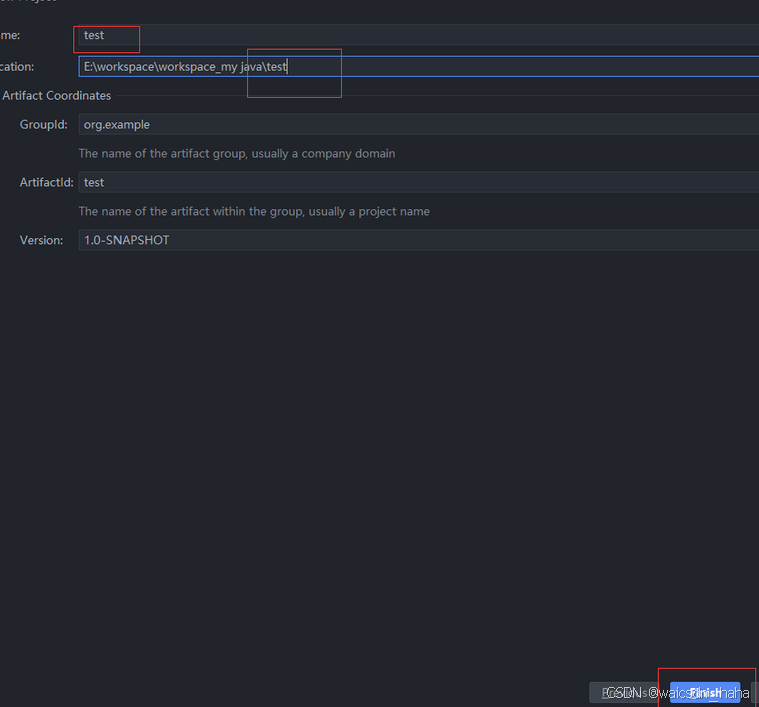
Task: Collapse the Artifact Coordinates section
Action: click(x=56, y=96)
